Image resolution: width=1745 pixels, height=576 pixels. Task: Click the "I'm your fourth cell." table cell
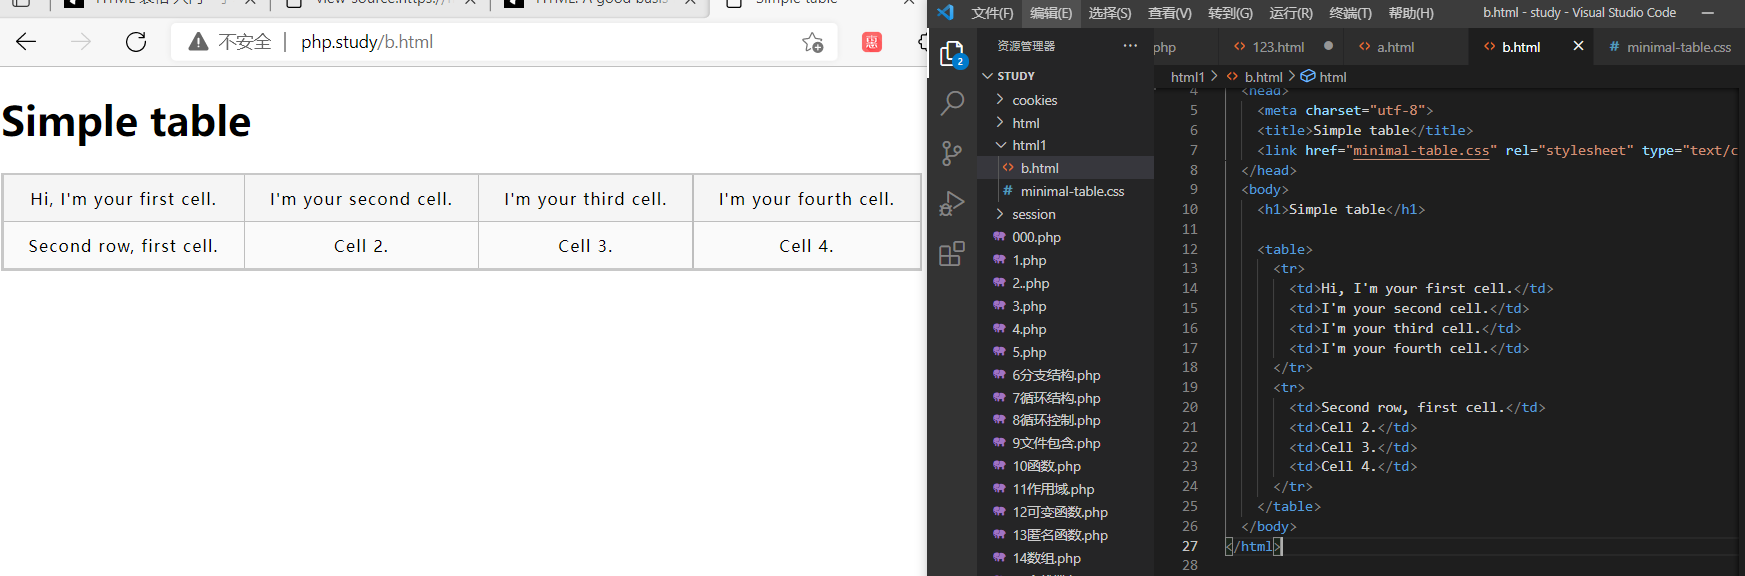(x=806, y=199)
